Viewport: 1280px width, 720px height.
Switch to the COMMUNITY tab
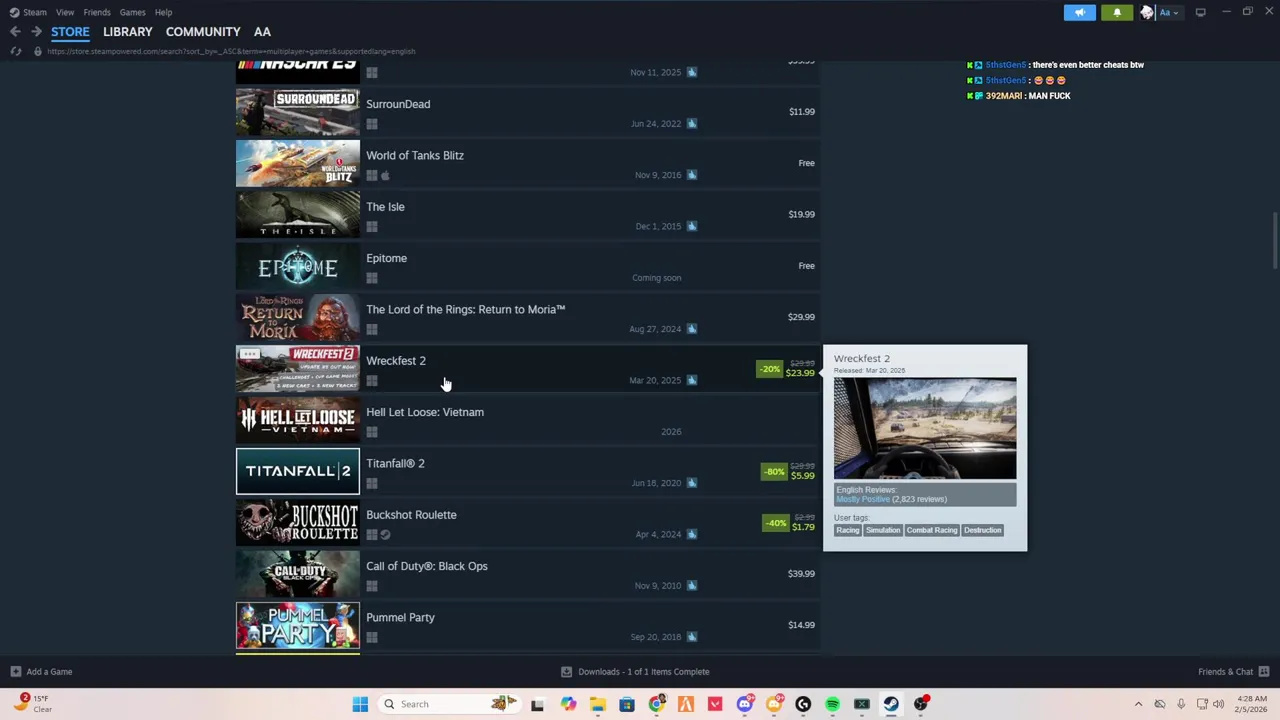coord(203,32)
